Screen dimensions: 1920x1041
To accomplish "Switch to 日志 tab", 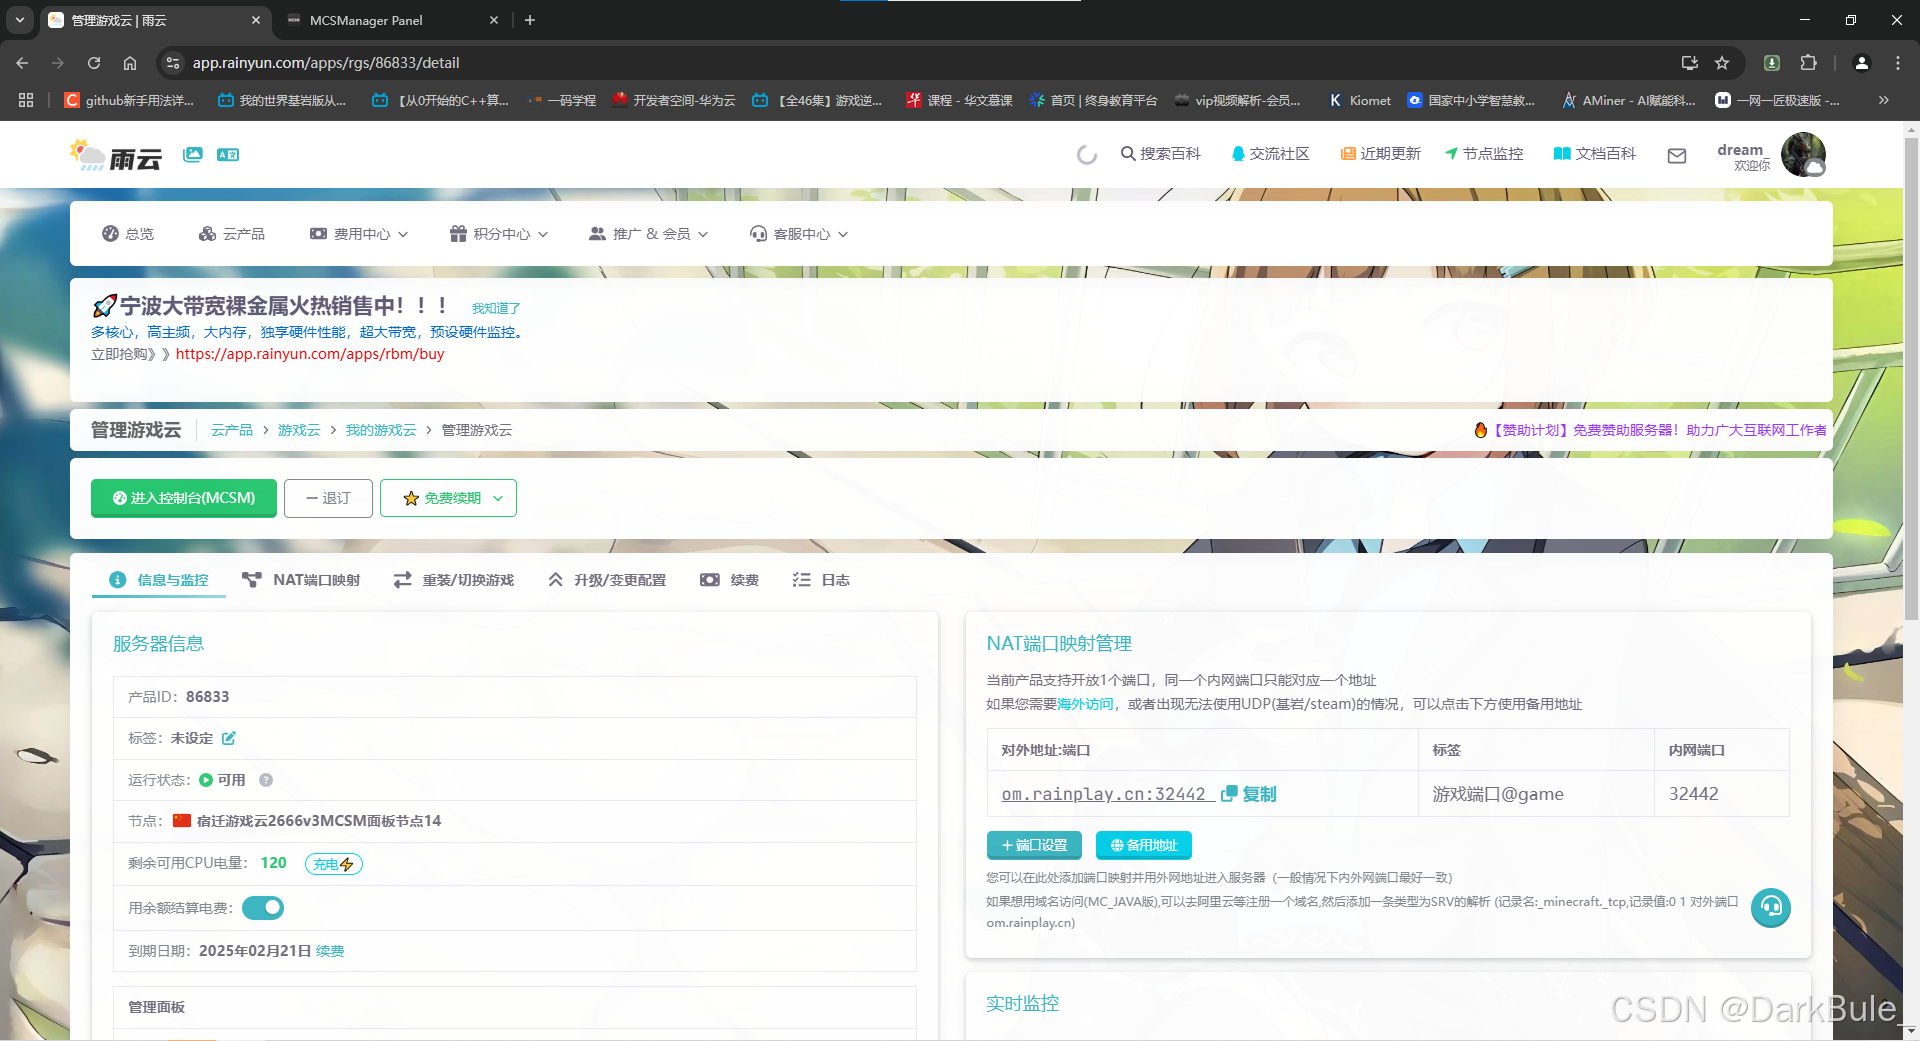I will pyautogui.click(x=821, y=580).
